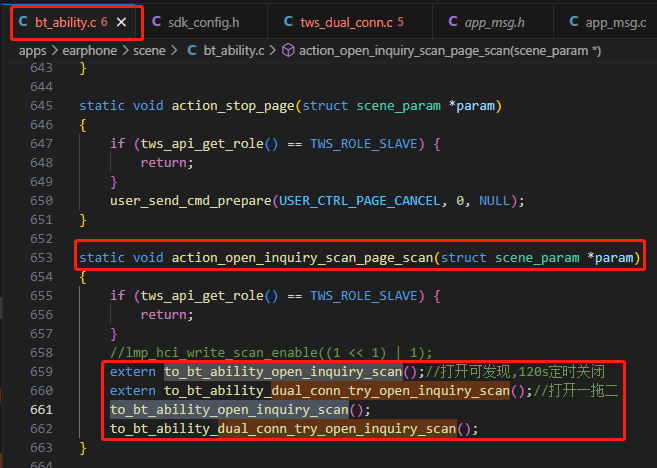The height and width of the screenshot is (468, 657).
Task: Click the 'scene' breadcrumb segment
Action: [x=149, y=51]
